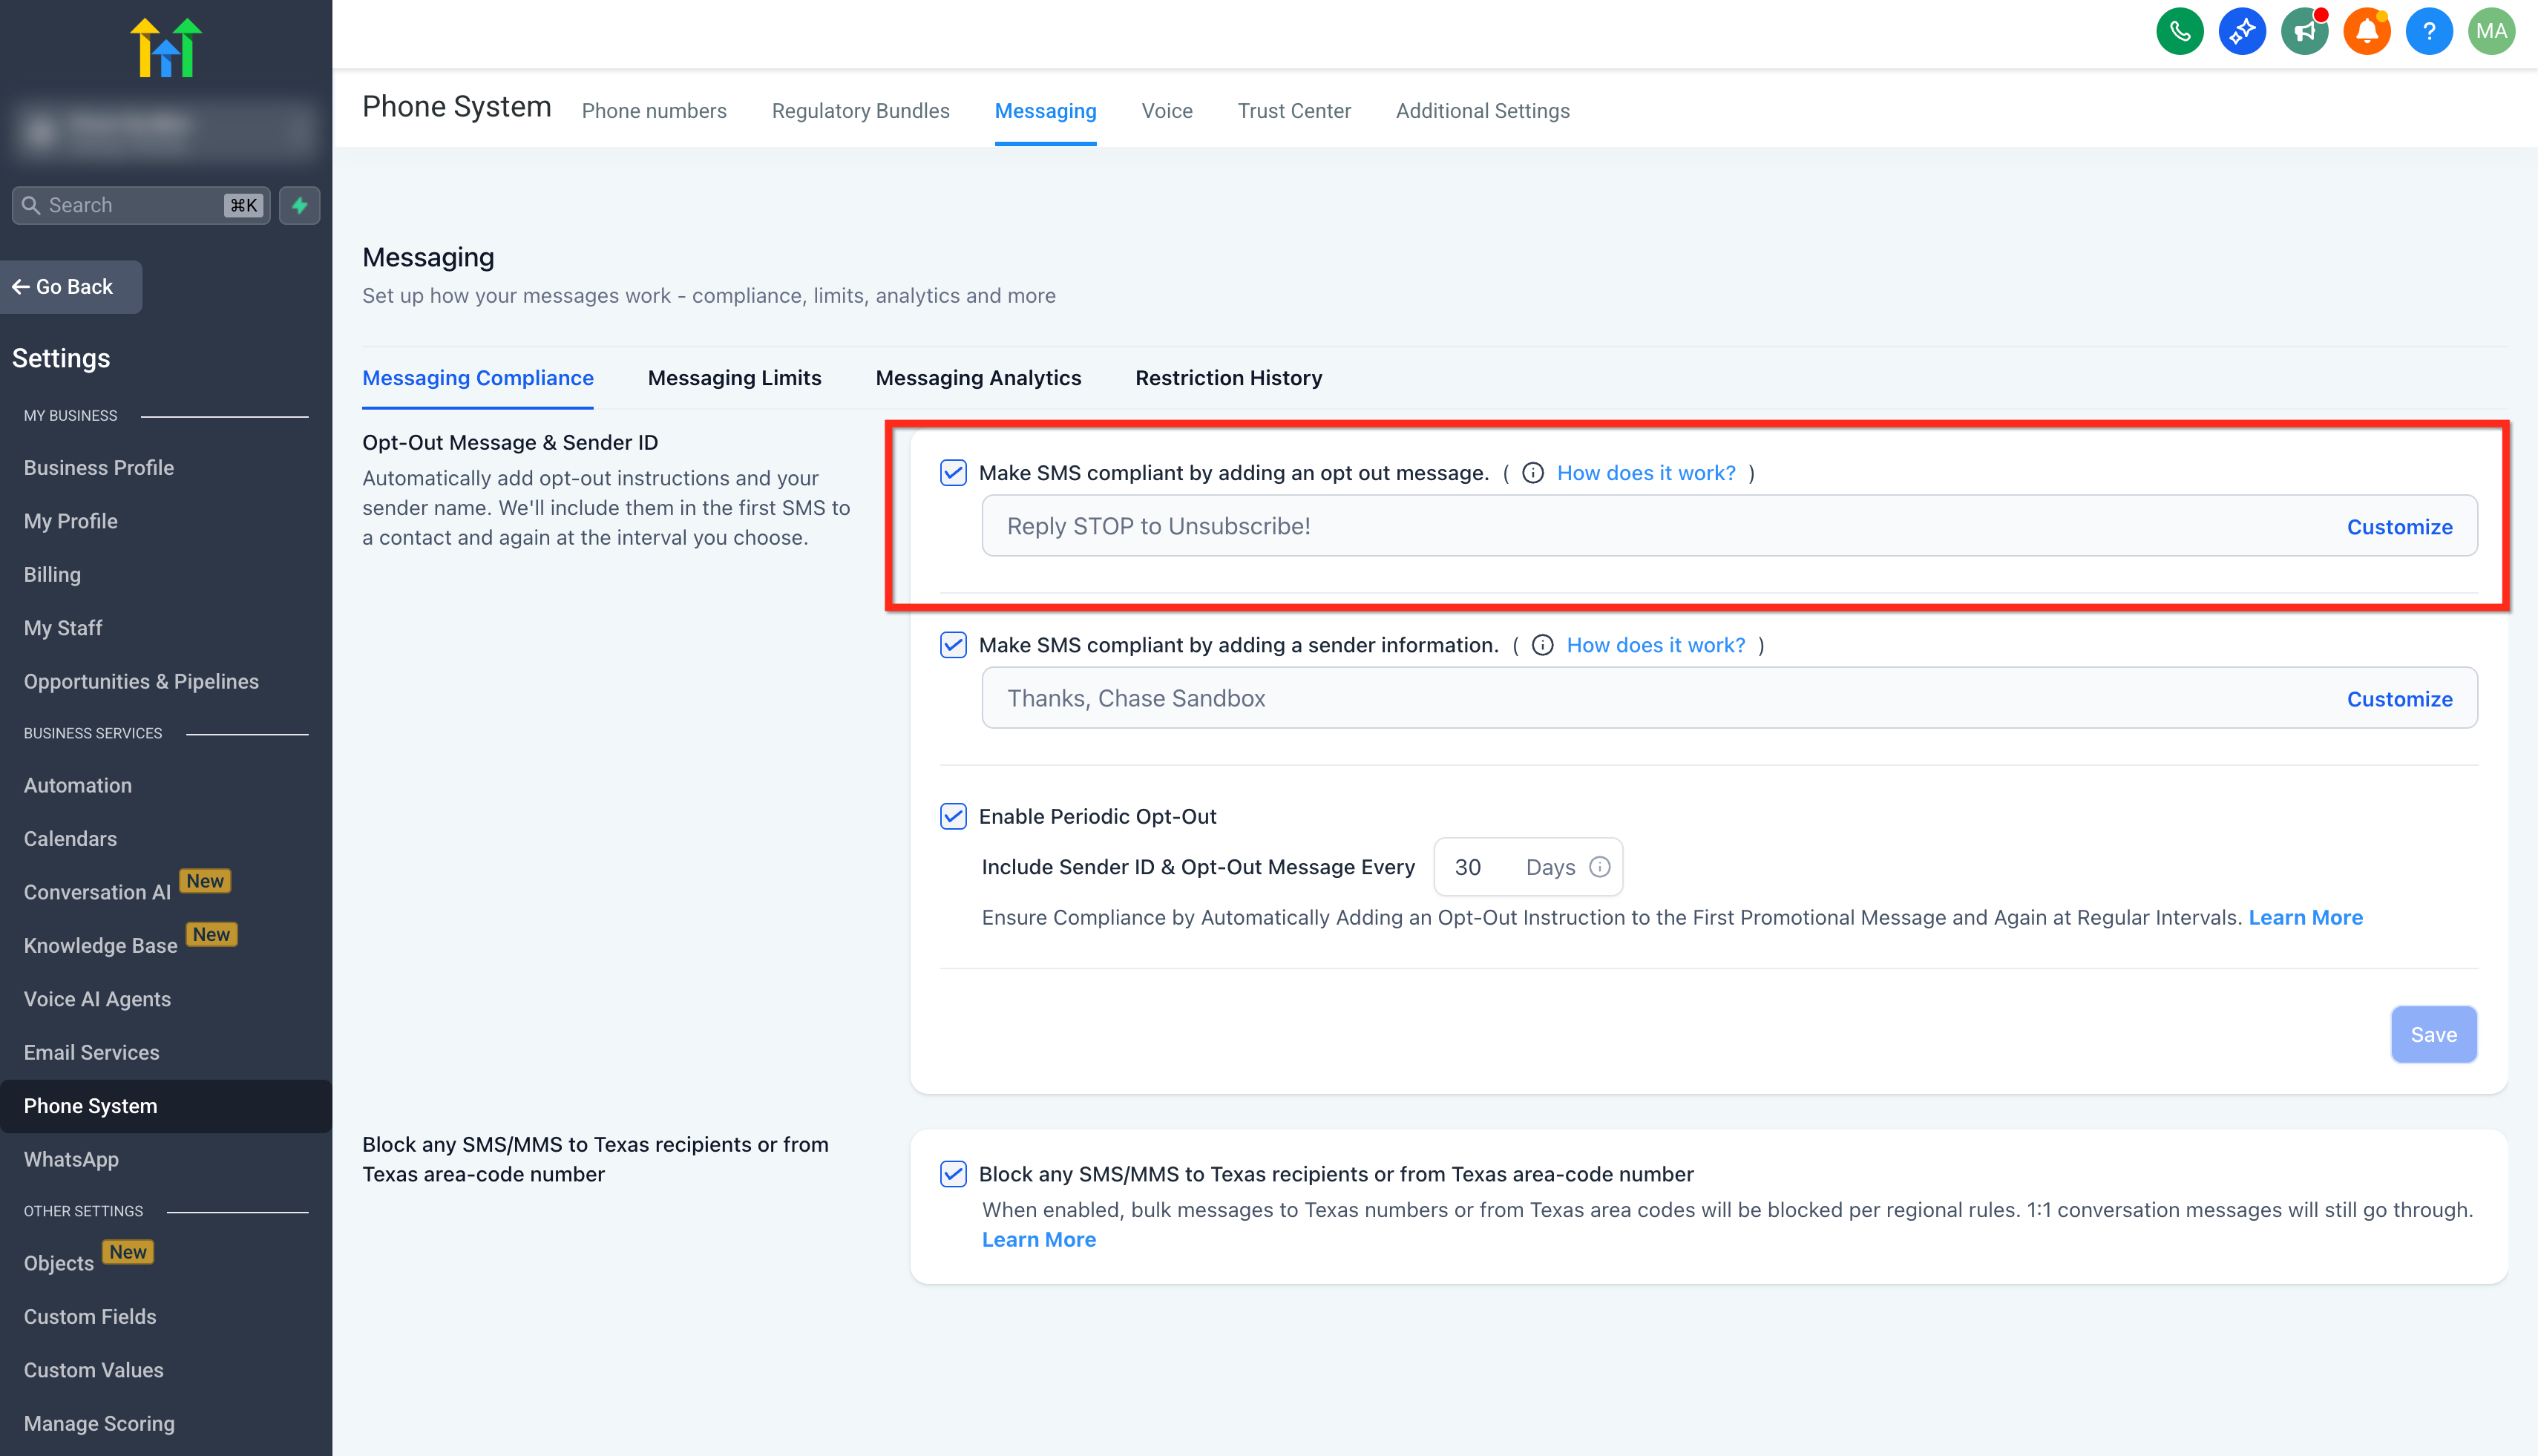Toggle the Block Texas SMS/MMS checkbox
This screenshot has height=1456, width=2538.
pos(953,1174)
